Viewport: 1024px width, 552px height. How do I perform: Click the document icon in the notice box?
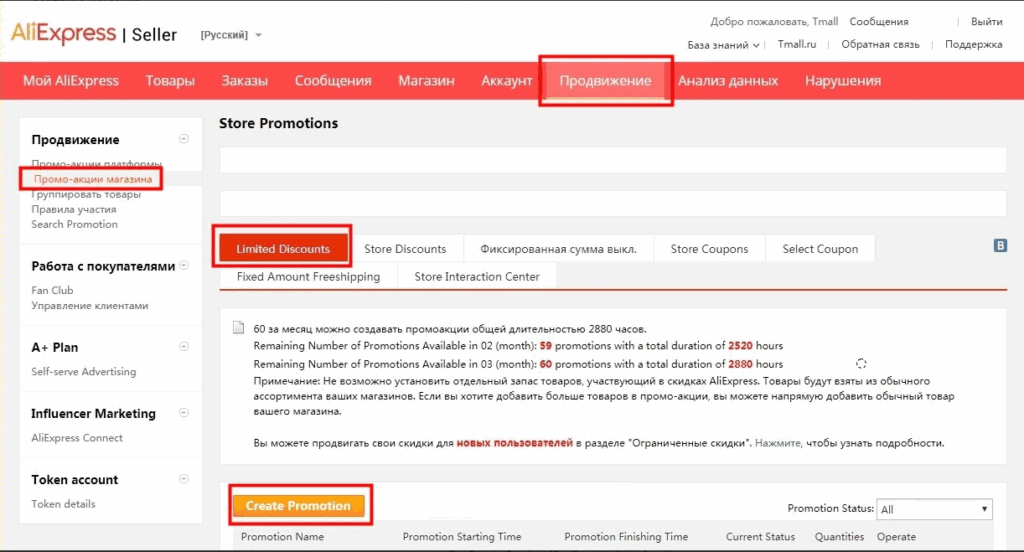click(238, 328)
